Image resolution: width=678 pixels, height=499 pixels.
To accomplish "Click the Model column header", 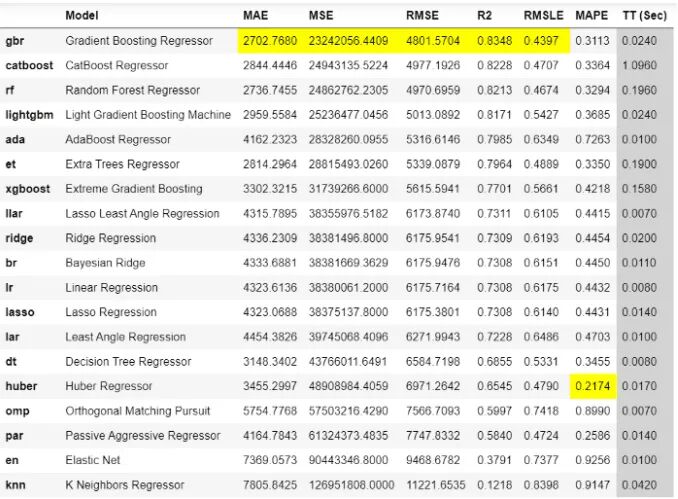I will [82, 16].
